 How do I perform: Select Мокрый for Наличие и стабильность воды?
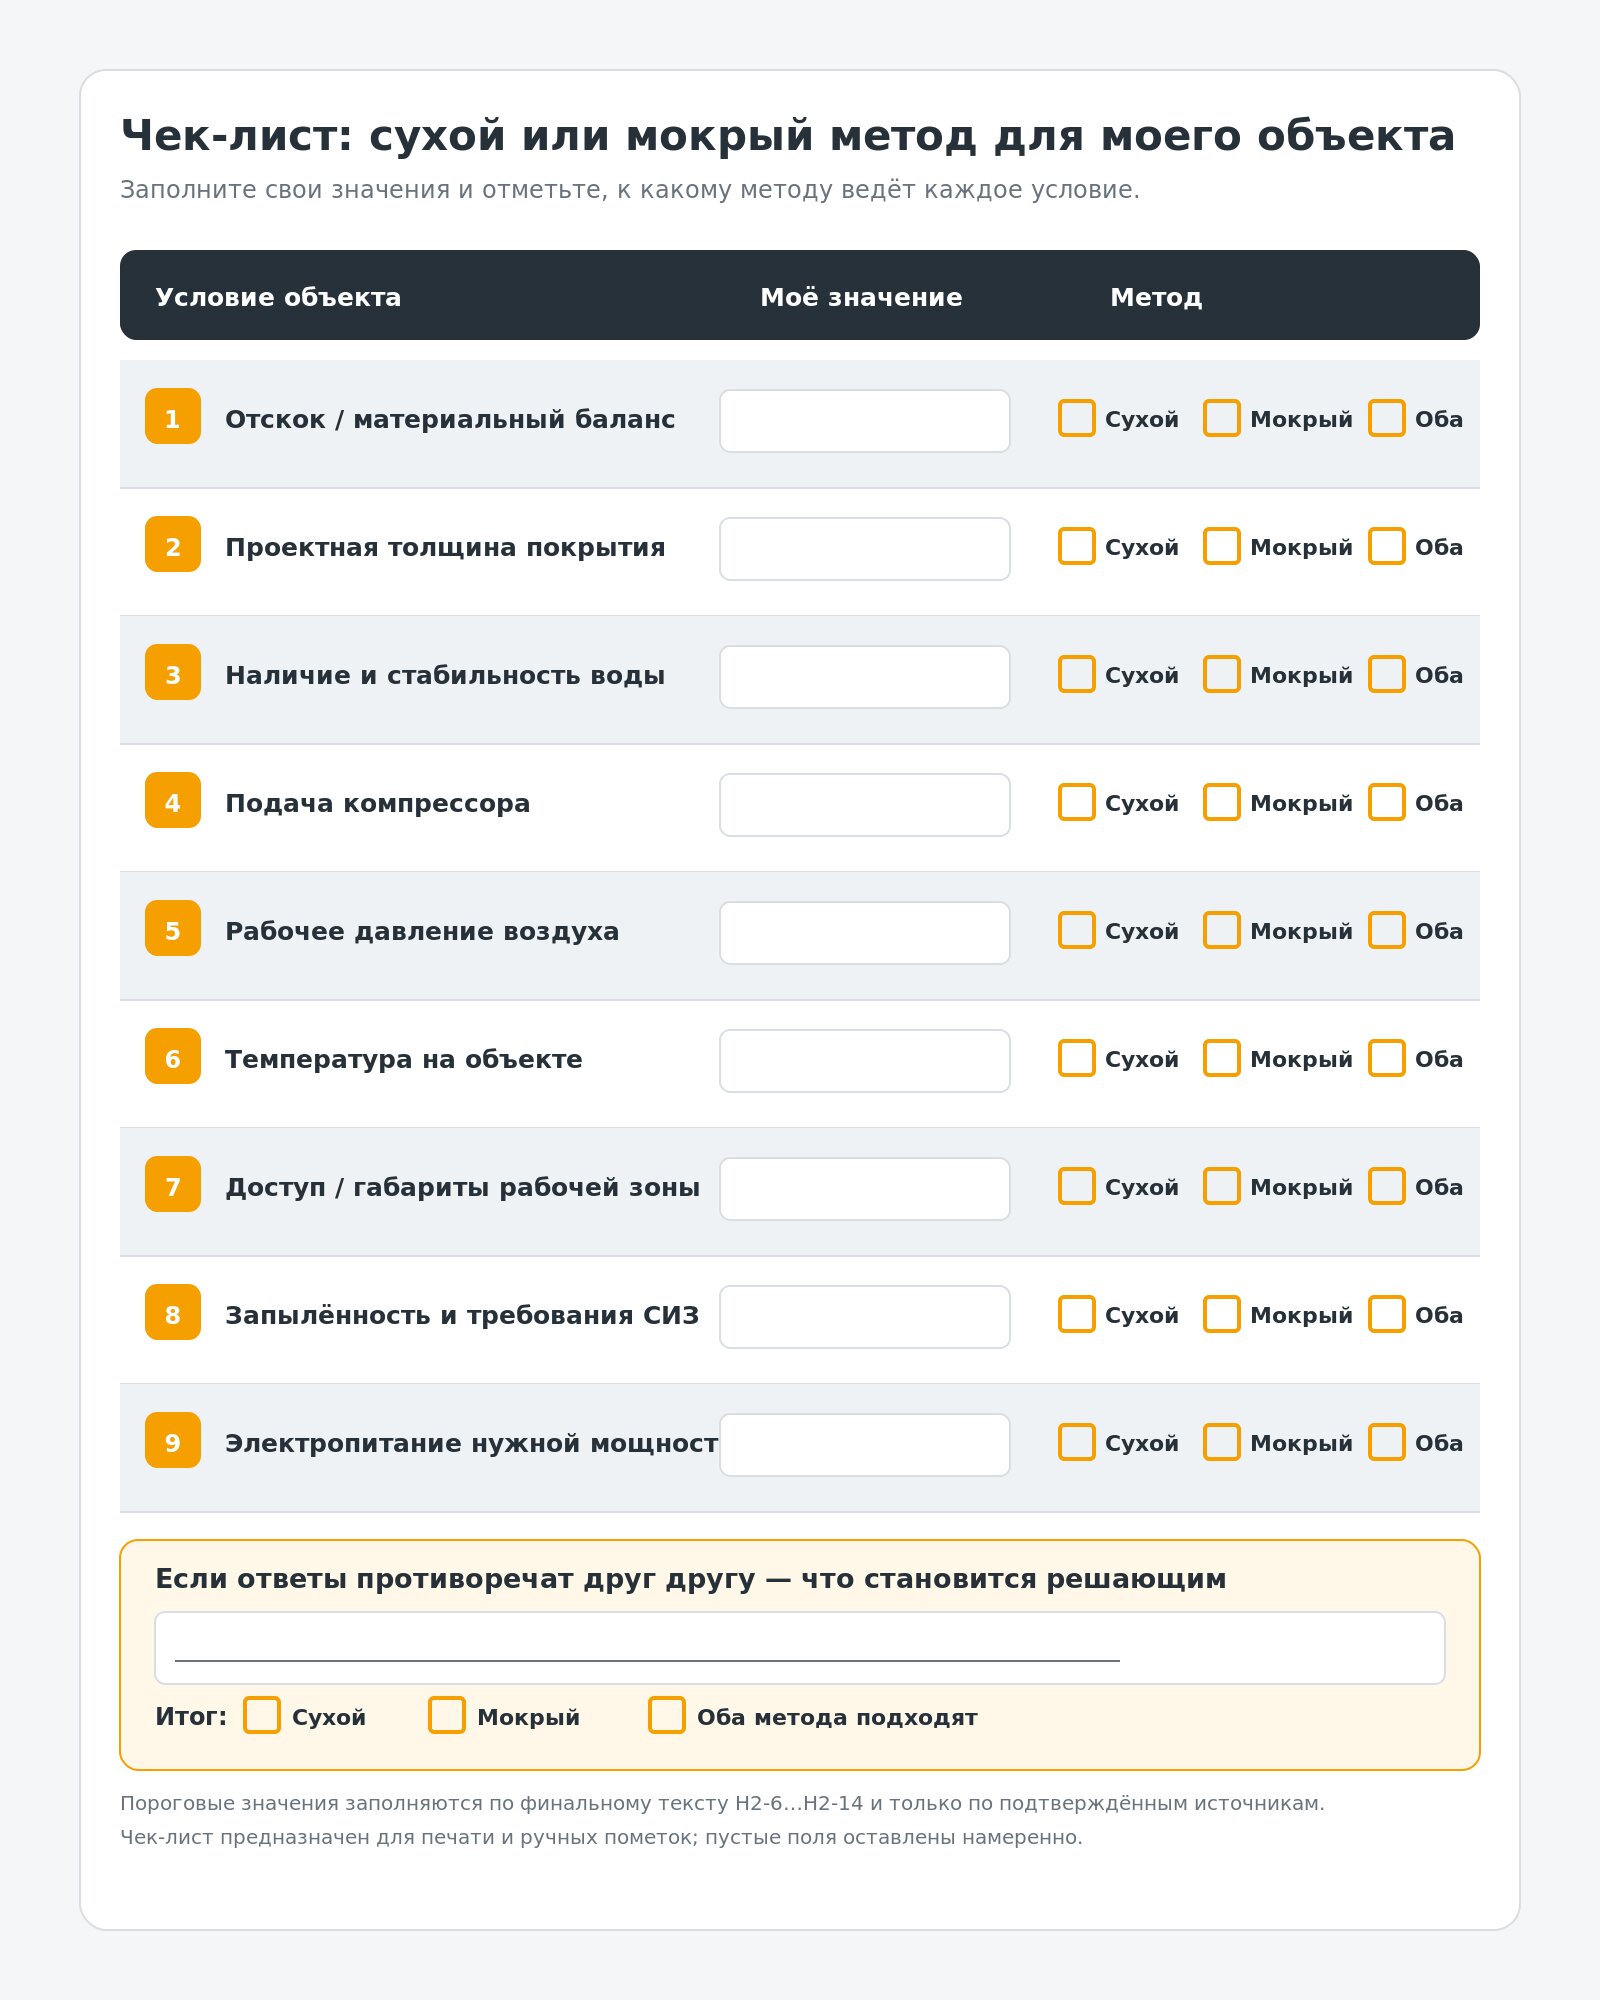click(x=1222, y=674)
